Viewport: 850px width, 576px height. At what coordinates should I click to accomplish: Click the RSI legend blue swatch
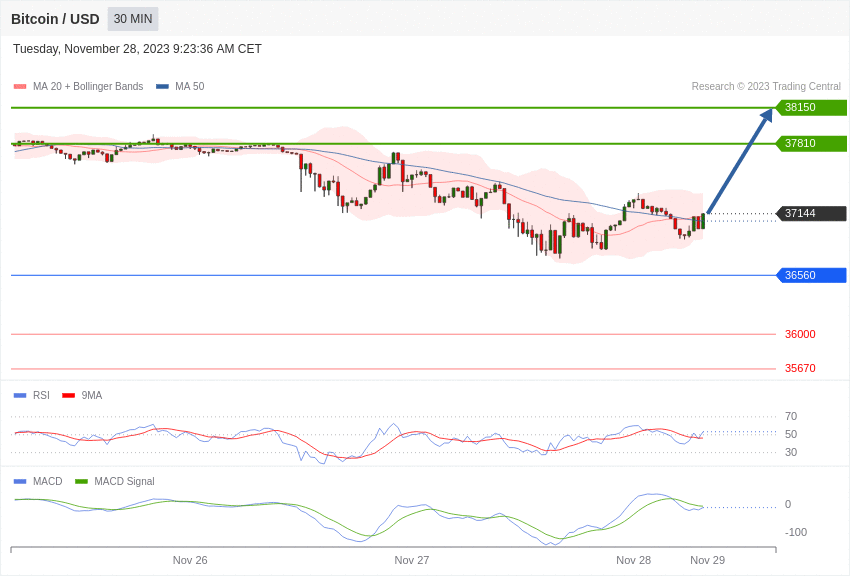pyautogui.click(x=20, y=396)
